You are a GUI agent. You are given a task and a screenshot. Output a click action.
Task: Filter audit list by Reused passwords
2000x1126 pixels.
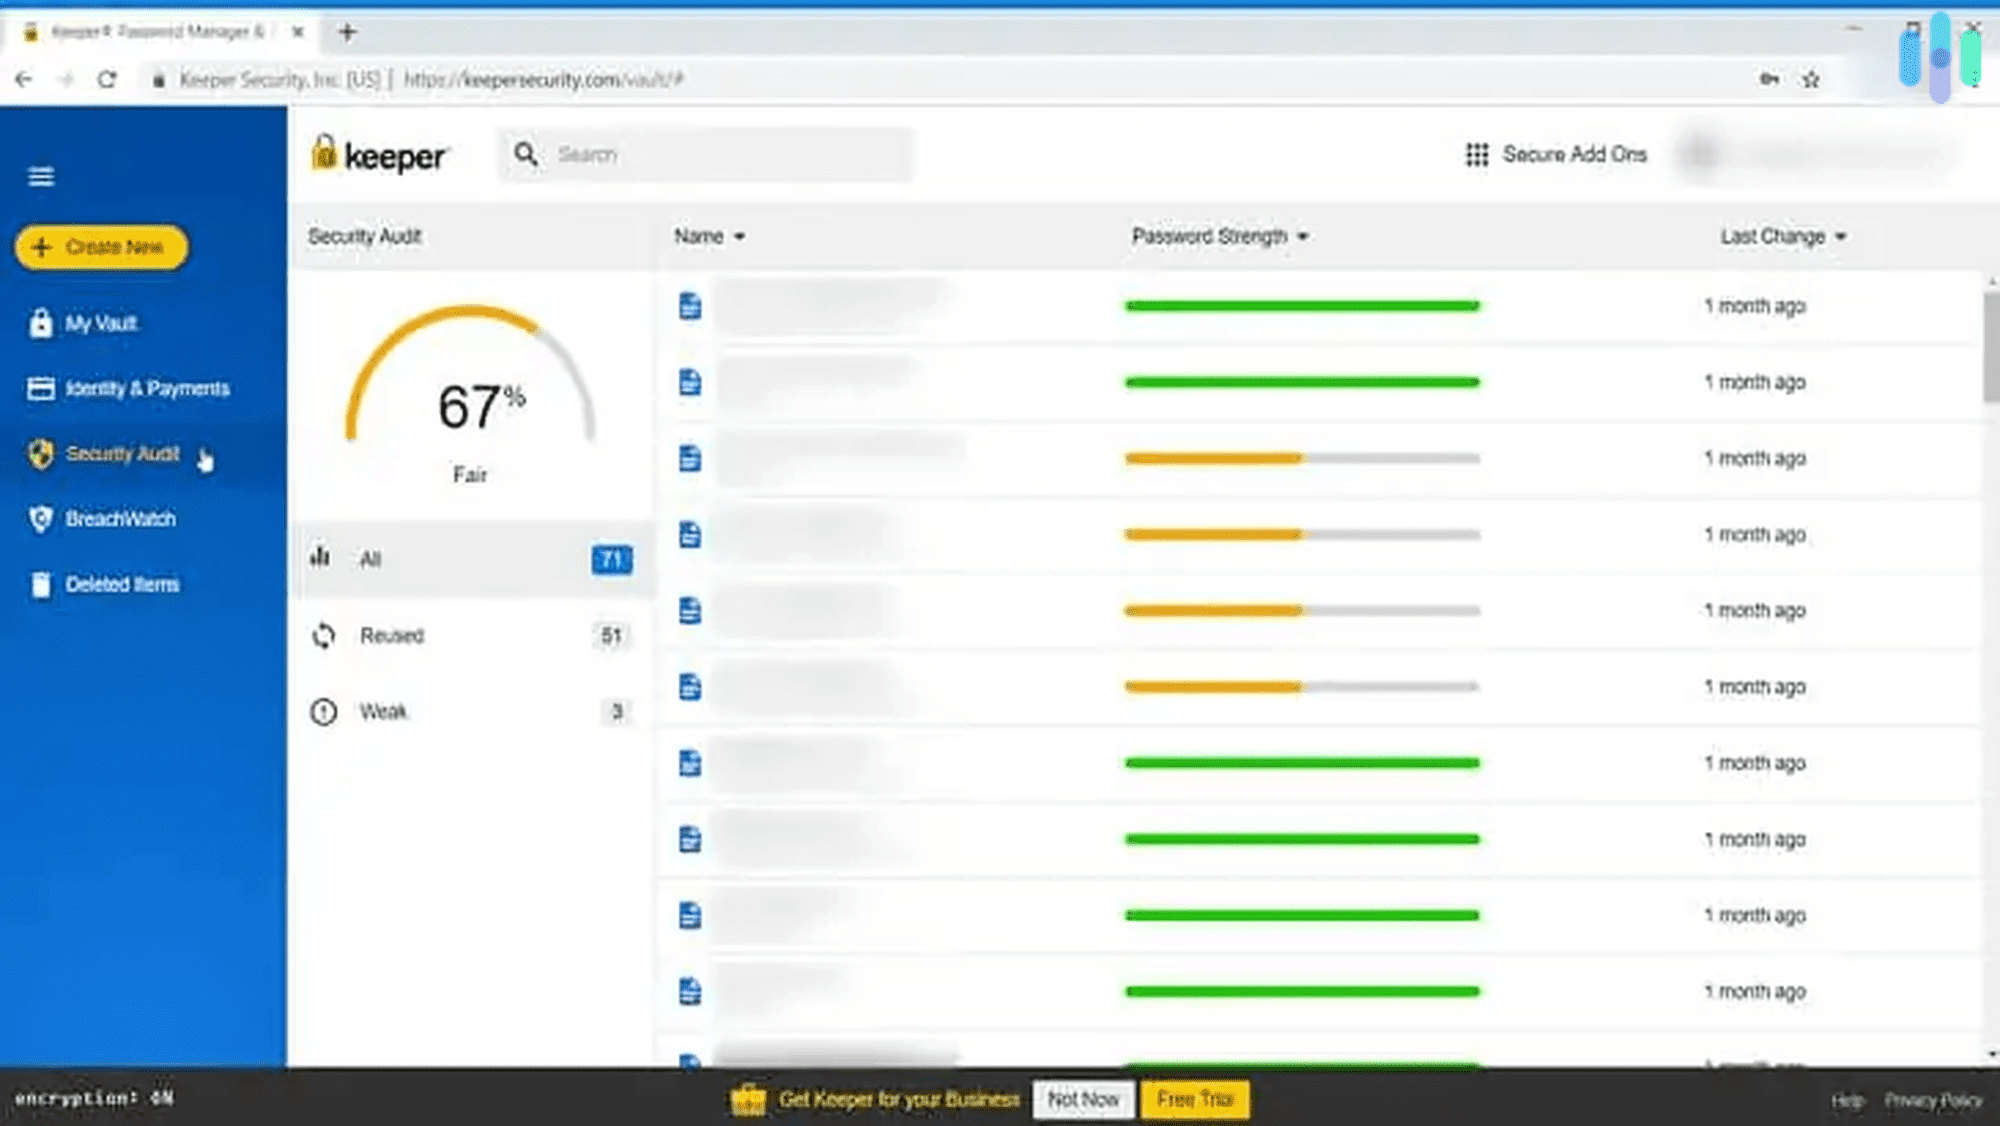[392, 636]
